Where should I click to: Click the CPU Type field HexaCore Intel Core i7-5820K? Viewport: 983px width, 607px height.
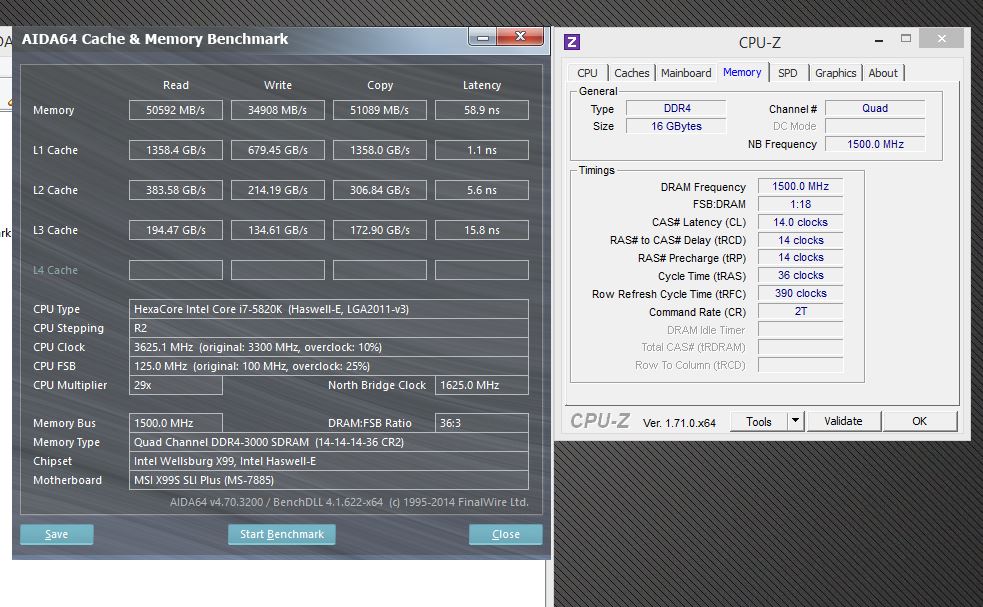pyautogui.click(x=329, y=309)
